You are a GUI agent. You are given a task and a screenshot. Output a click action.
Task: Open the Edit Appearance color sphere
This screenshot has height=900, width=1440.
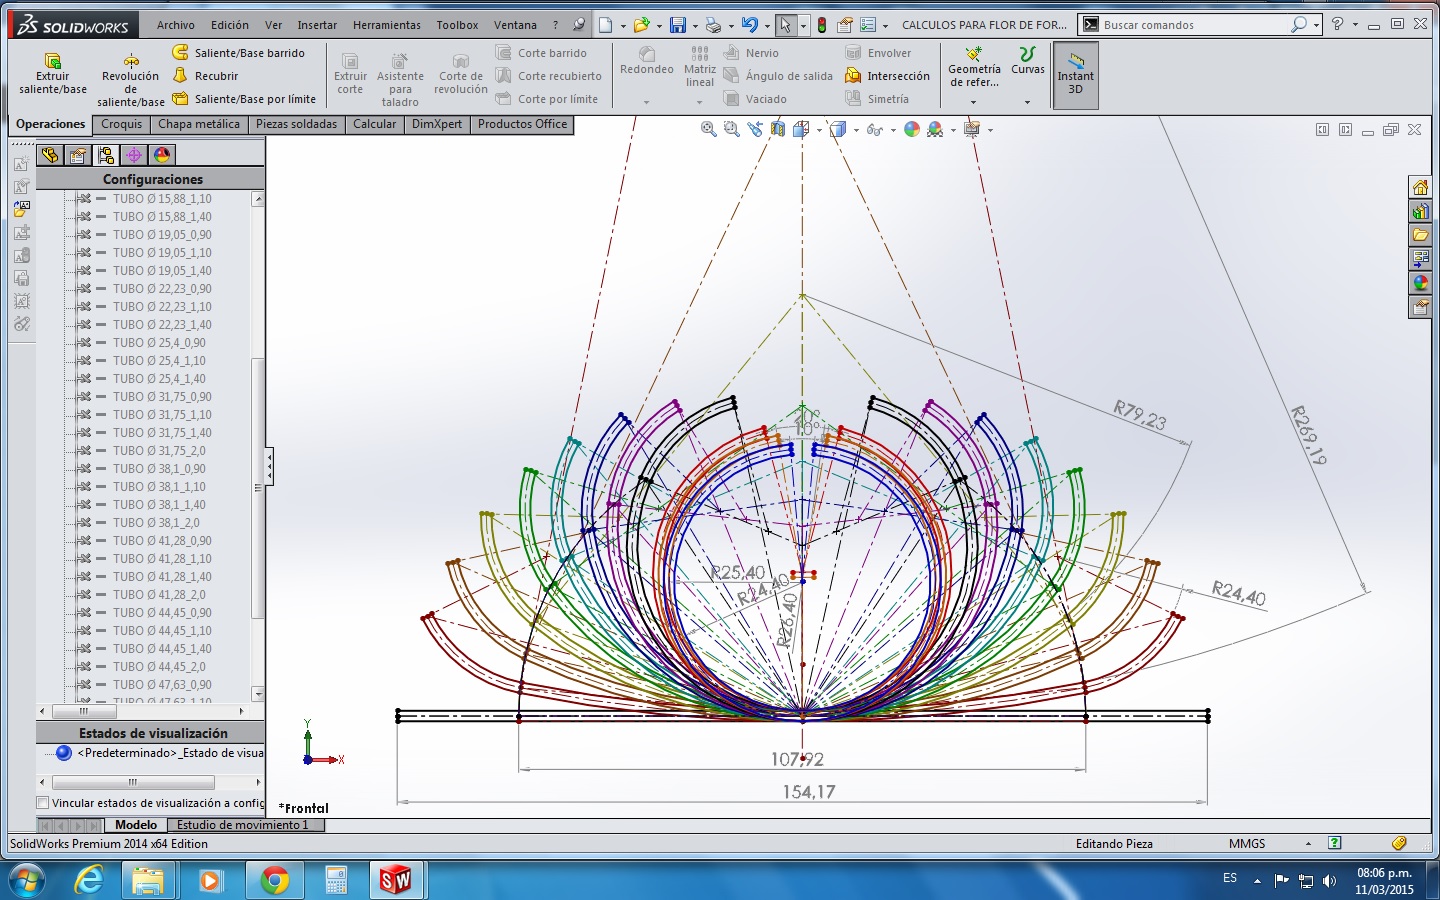[x=912, y=129]
